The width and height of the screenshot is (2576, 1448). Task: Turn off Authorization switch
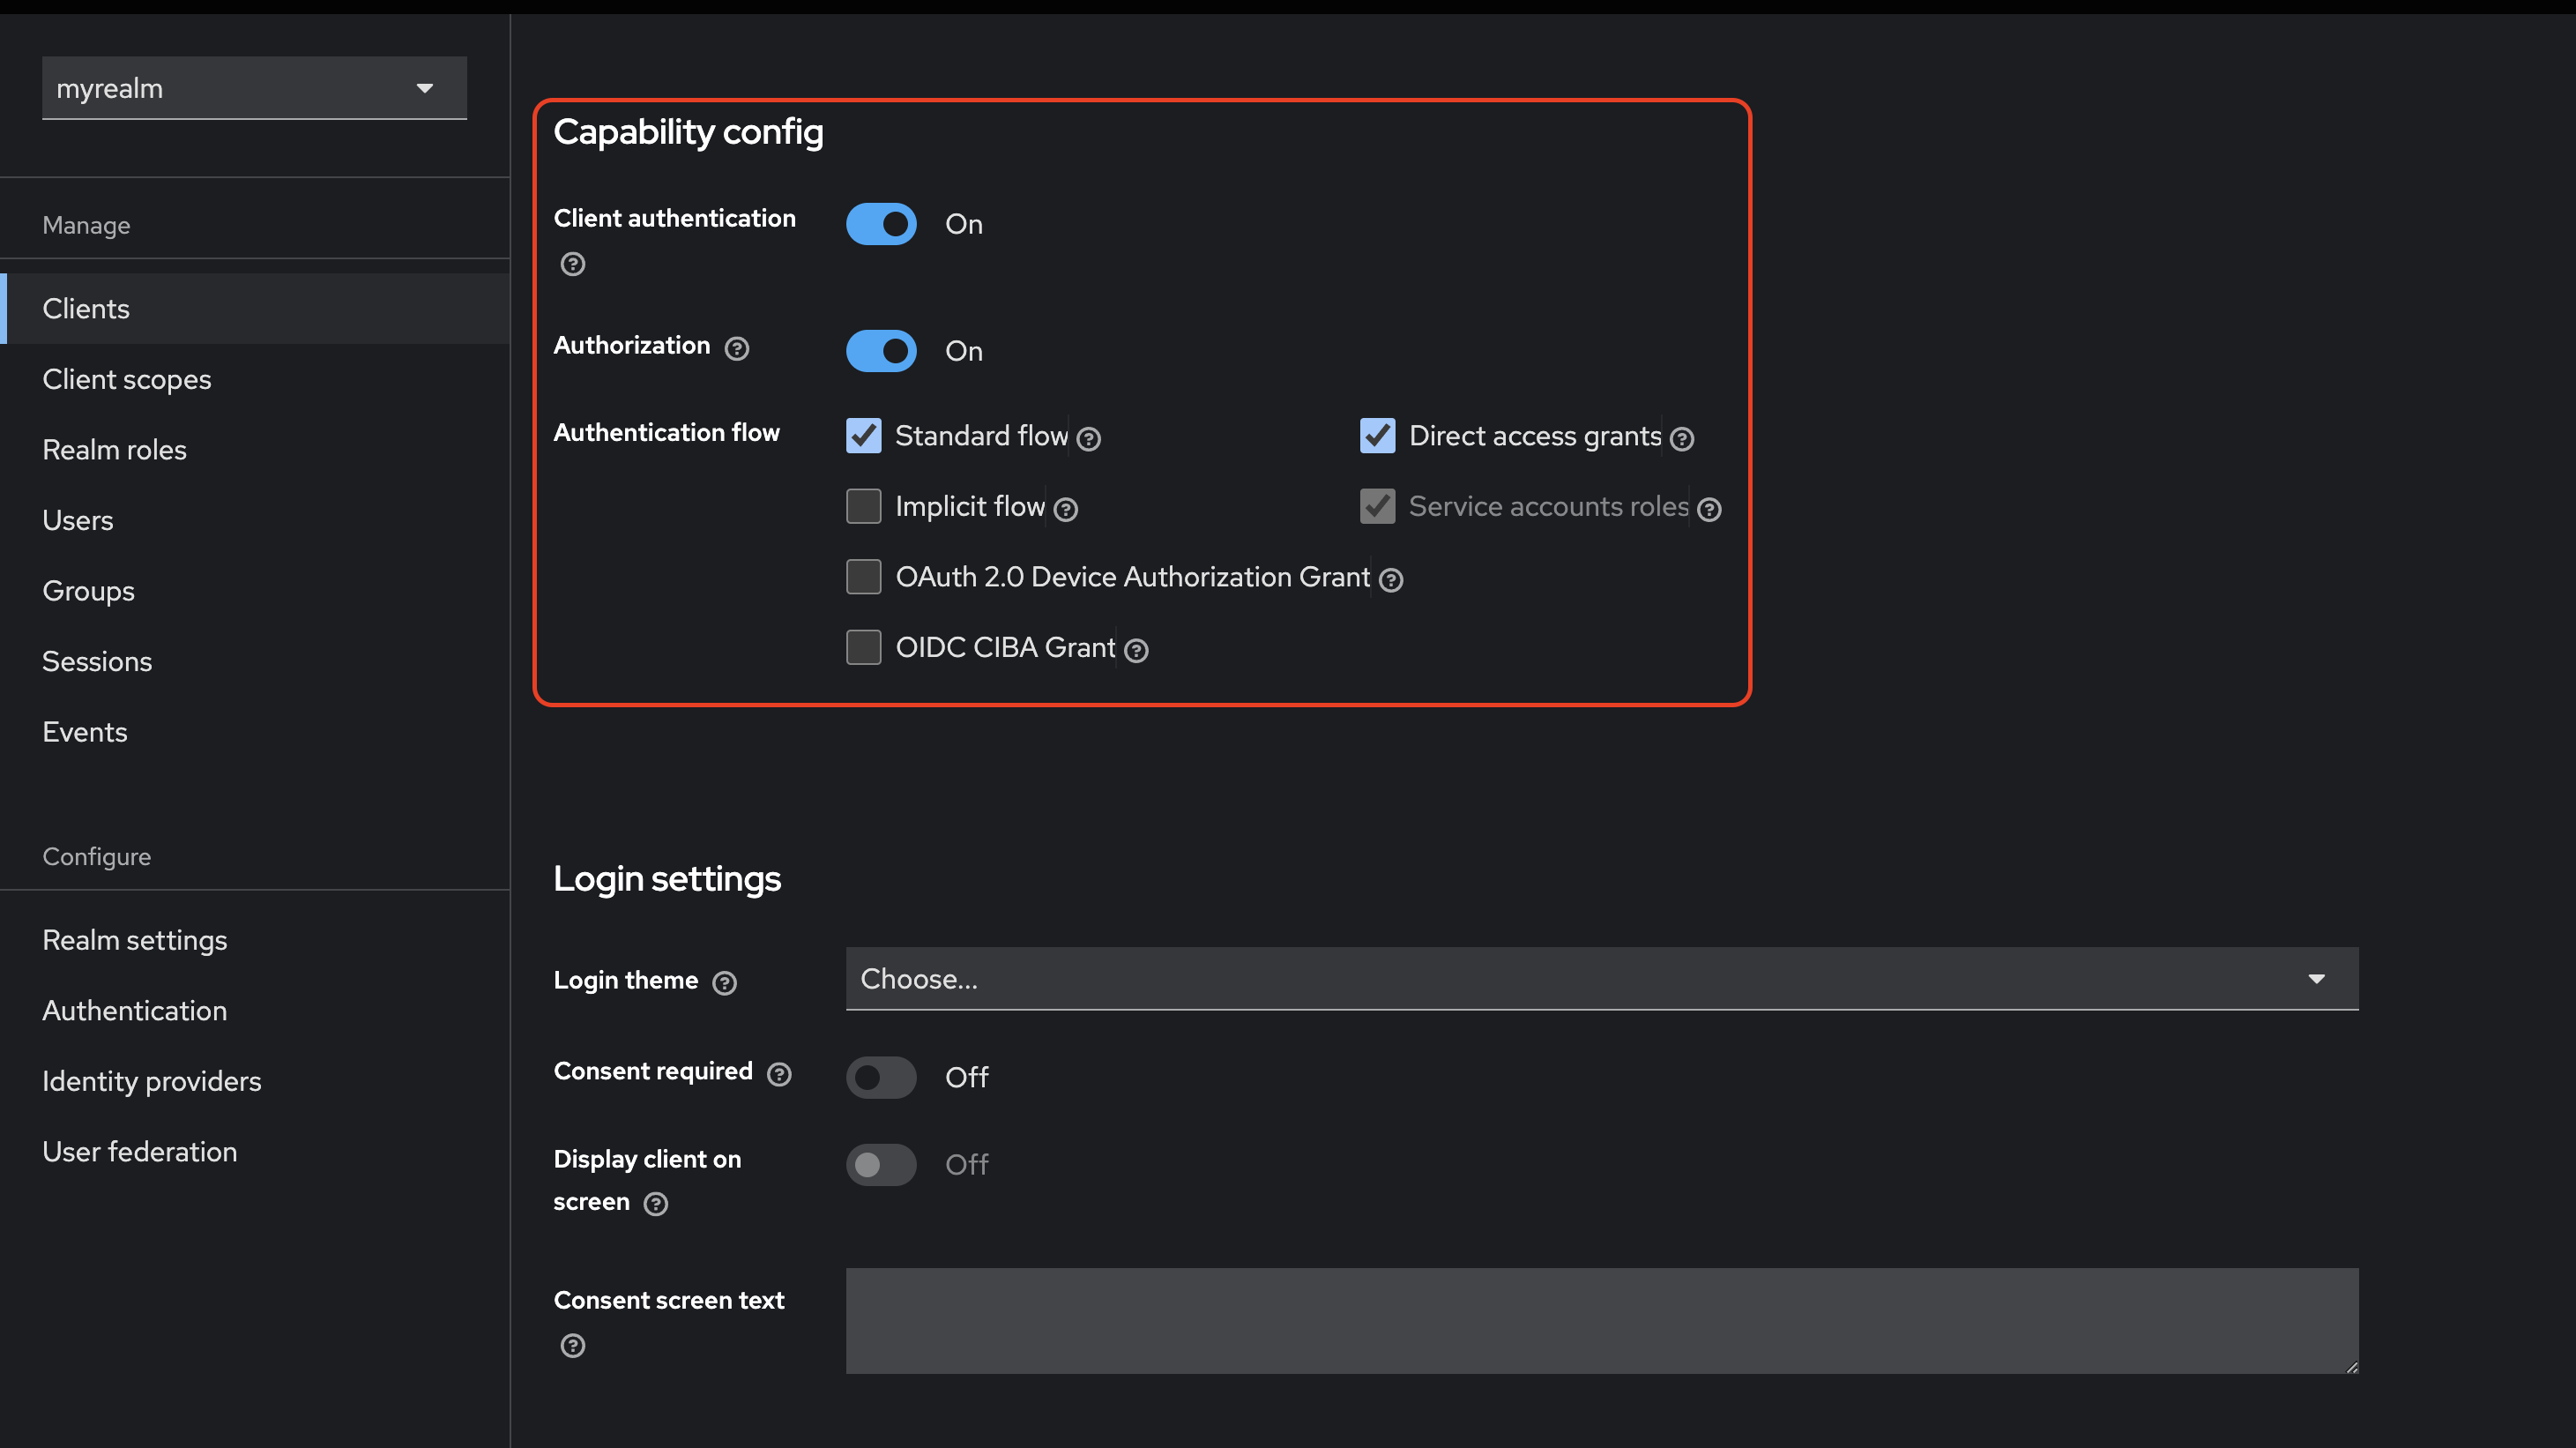coord(881,351)
